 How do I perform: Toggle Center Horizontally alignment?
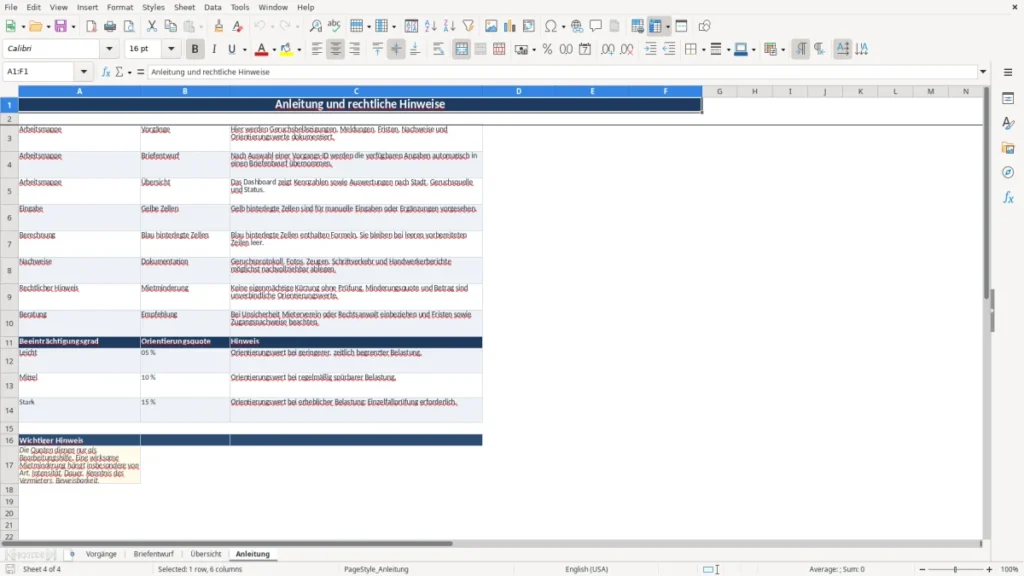click(x=336, y=49)
